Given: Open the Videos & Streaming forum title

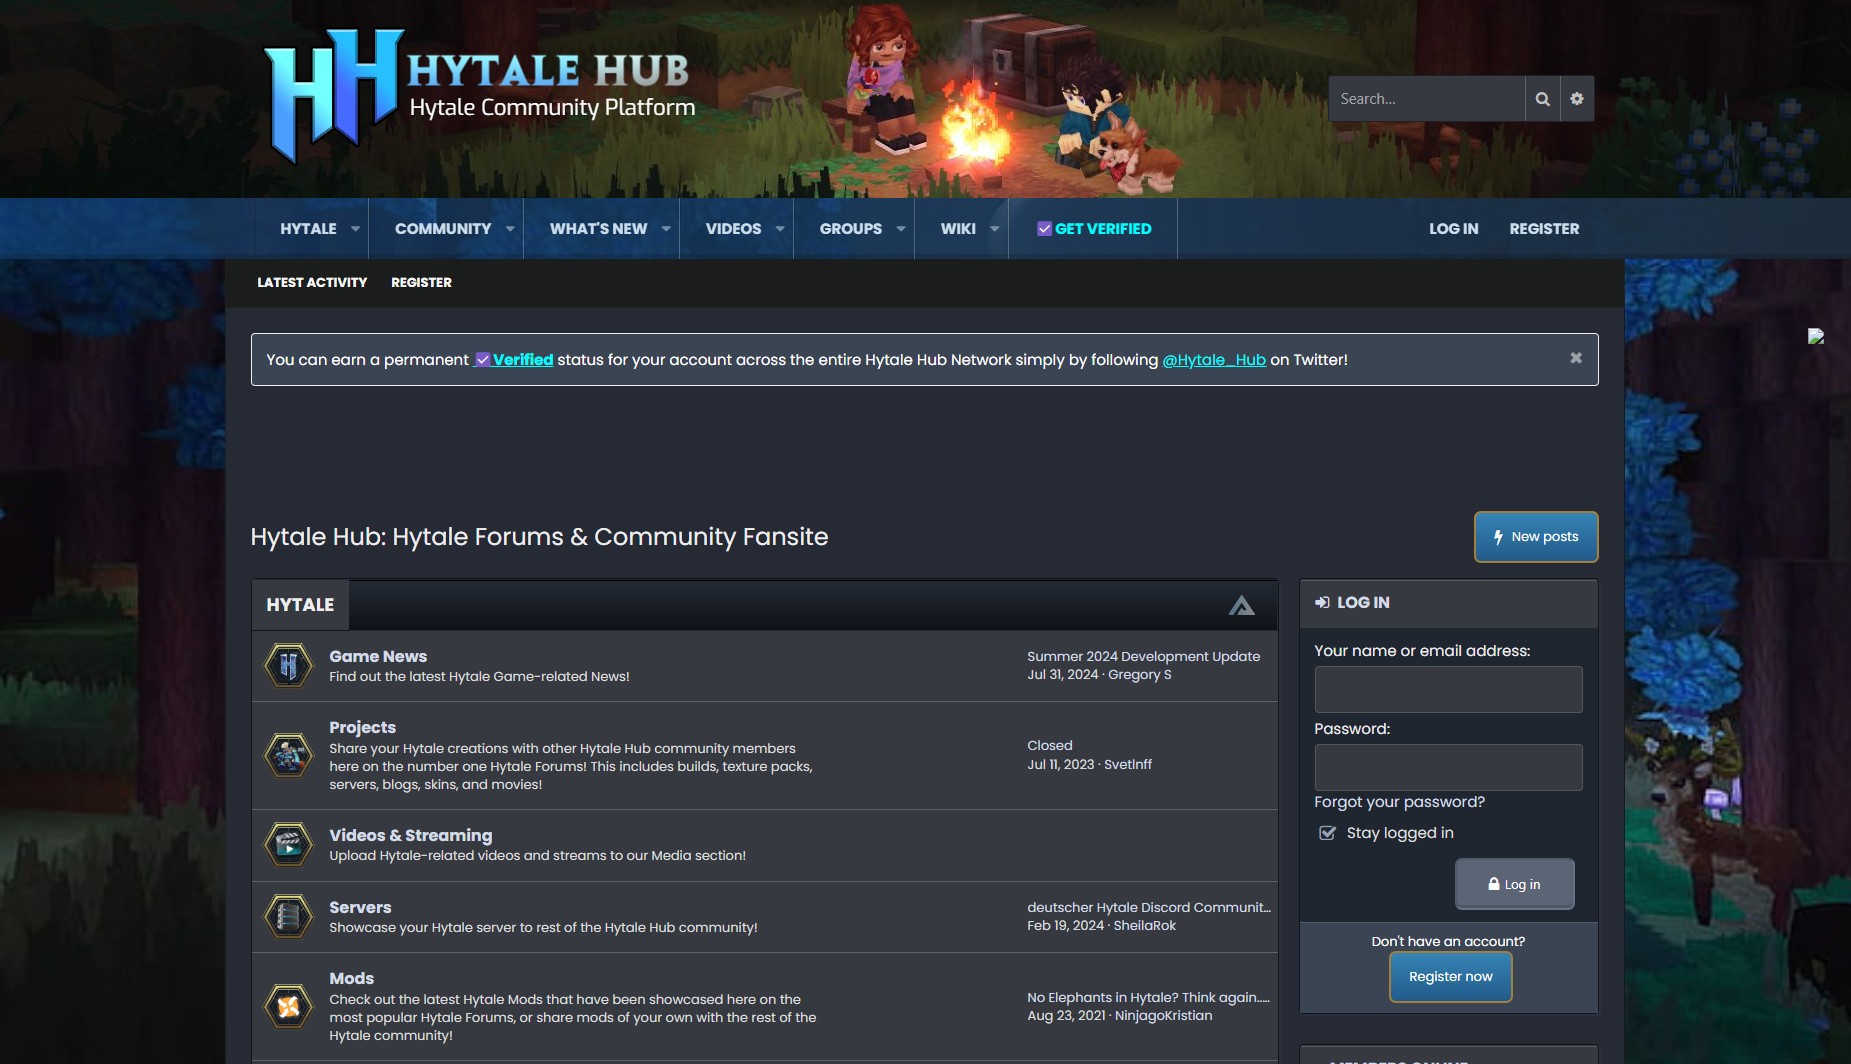Looking at the screenshot, I should (x=410, y=836).
